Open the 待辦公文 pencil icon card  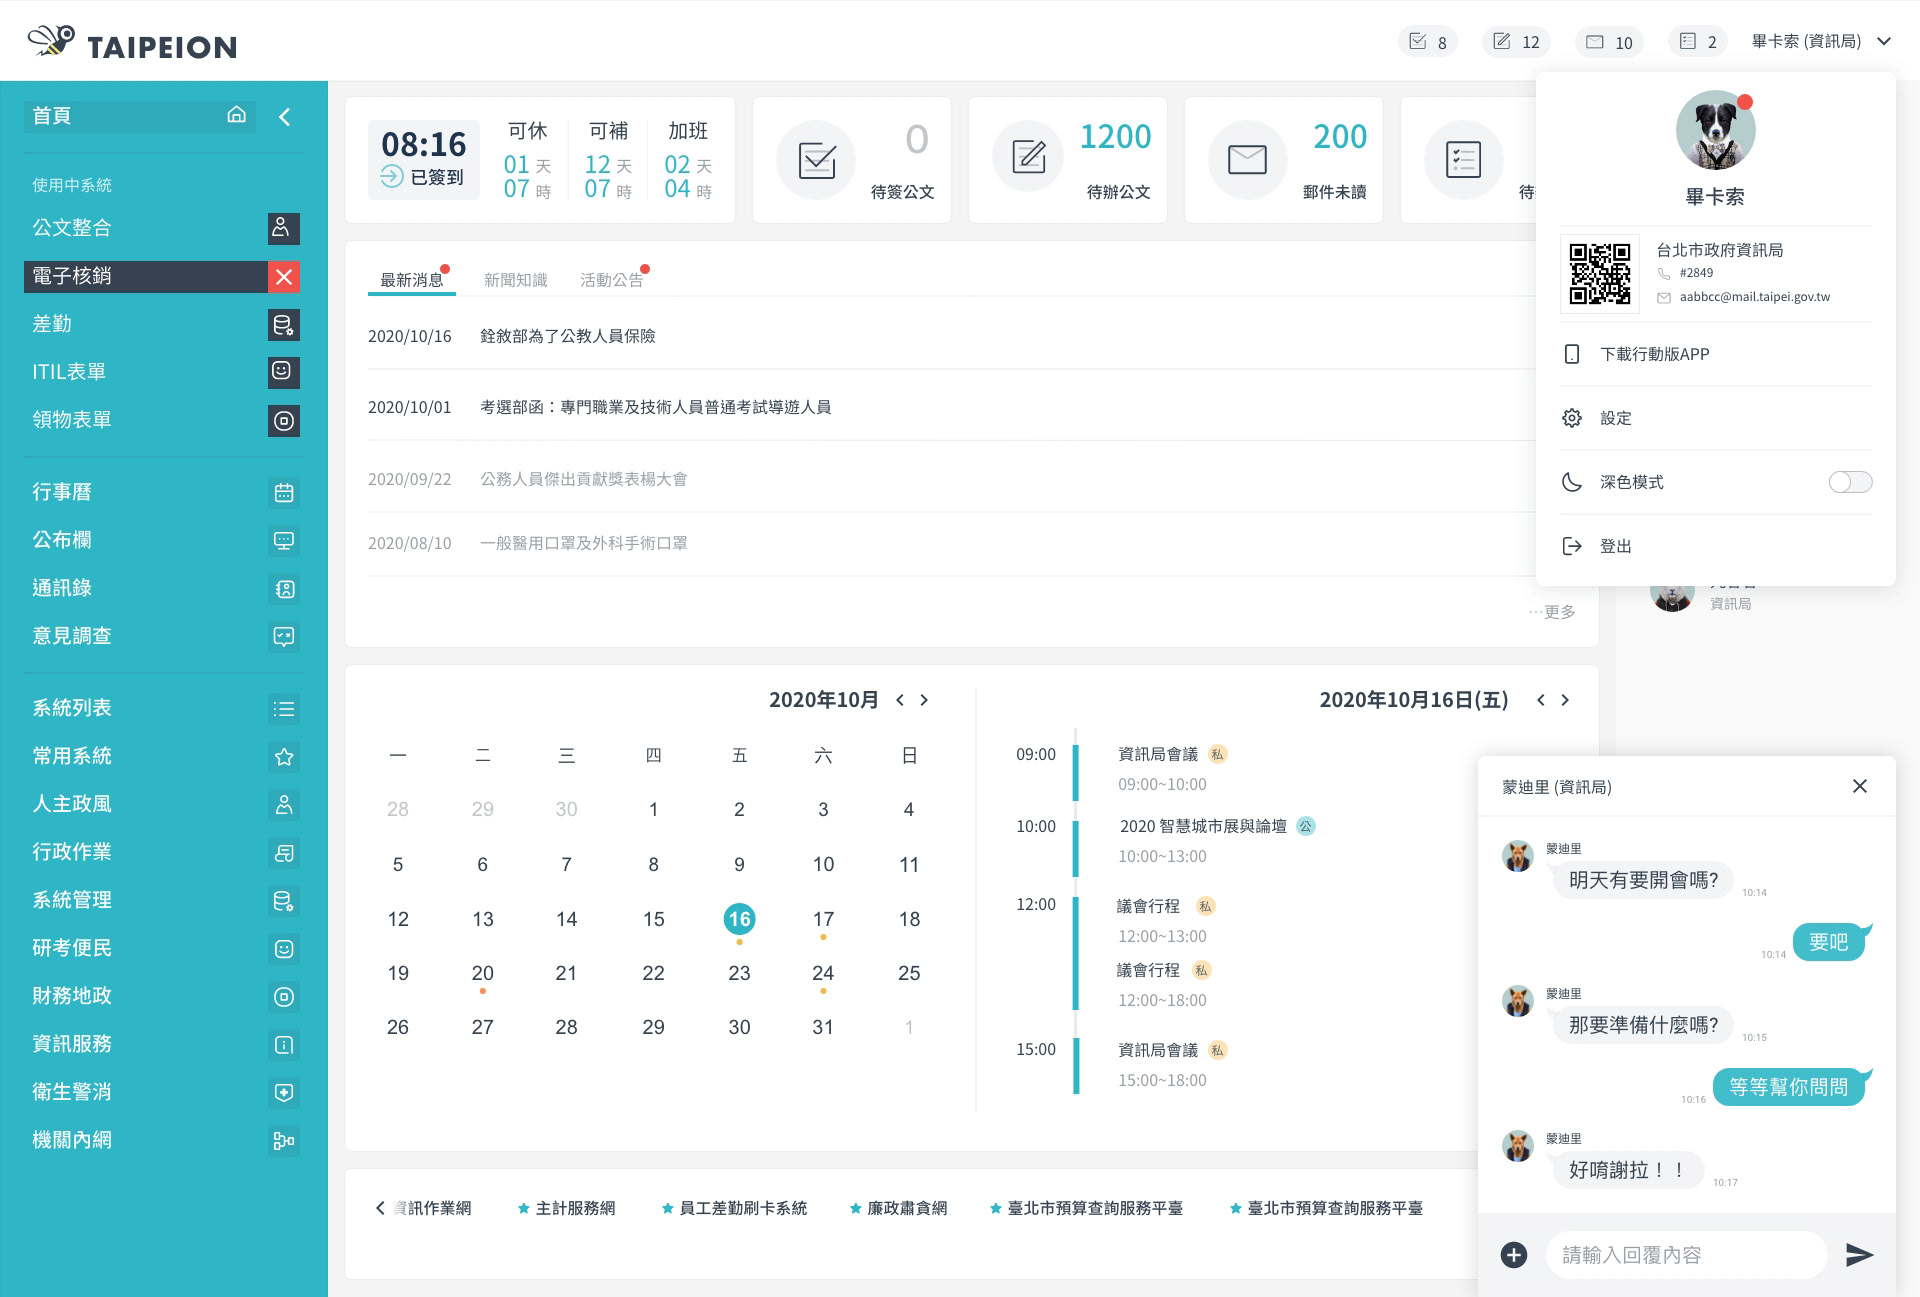coord(1028,158)
